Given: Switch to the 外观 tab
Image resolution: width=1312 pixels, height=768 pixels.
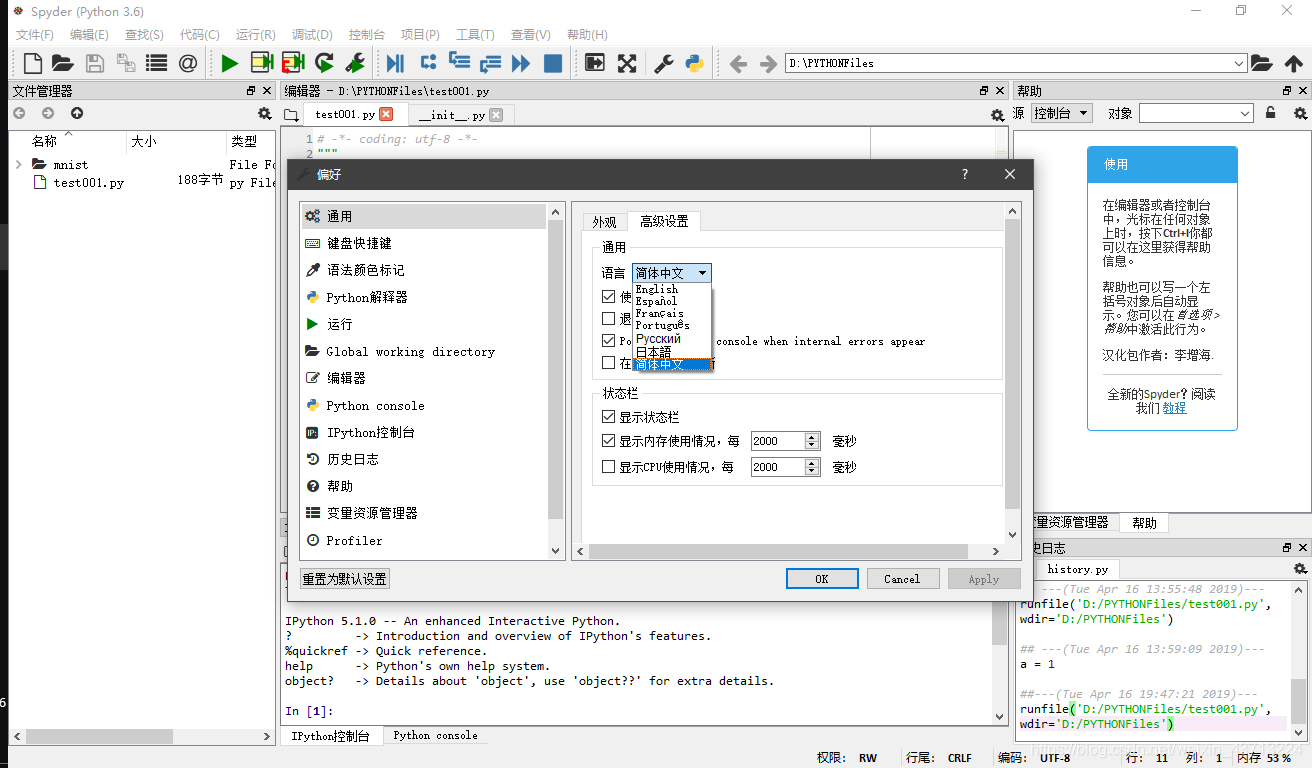Looking at the screenshot, I should click(x=604, y=222).
